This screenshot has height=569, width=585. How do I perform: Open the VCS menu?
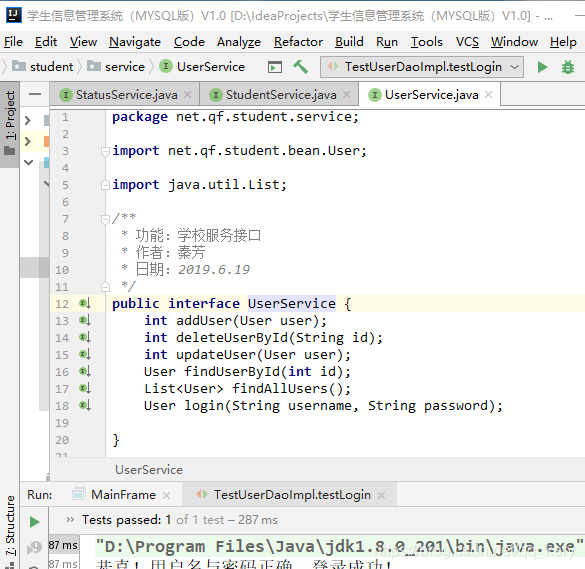pos(467,42)
